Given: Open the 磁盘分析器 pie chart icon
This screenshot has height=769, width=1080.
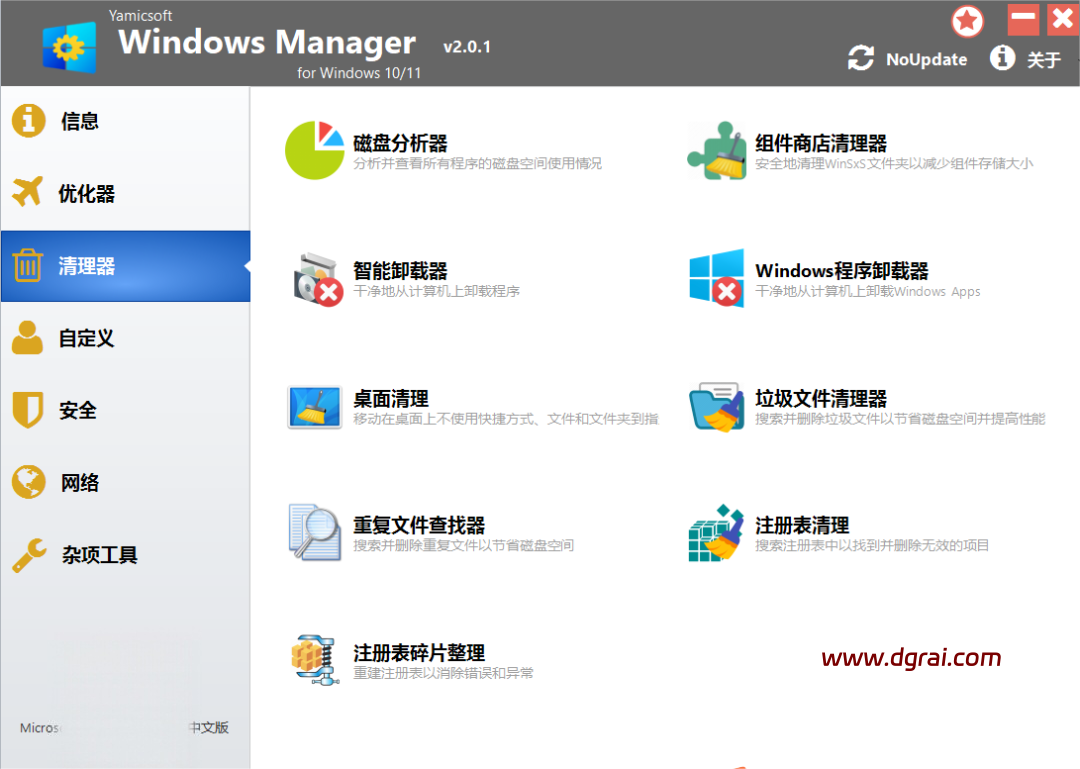Looking at the screenshot, I should 314,151.
